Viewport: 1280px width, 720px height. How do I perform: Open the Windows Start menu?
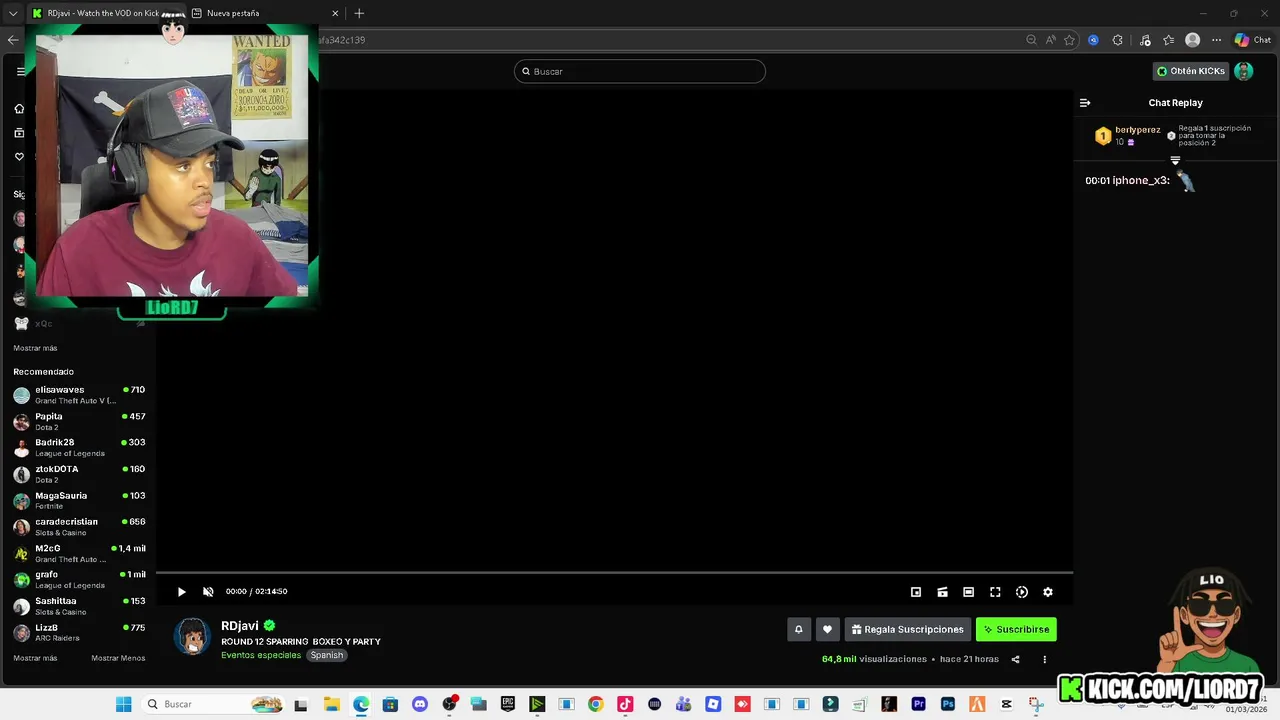click(123, 704)
